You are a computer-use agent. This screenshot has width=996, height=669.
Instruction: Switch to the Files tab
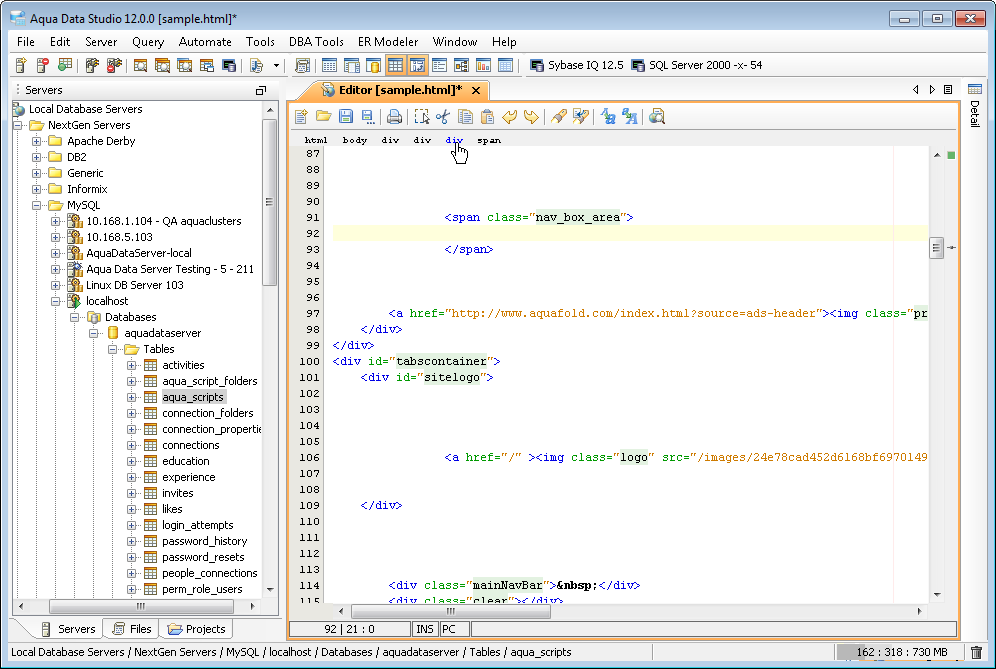click(132, 629)
